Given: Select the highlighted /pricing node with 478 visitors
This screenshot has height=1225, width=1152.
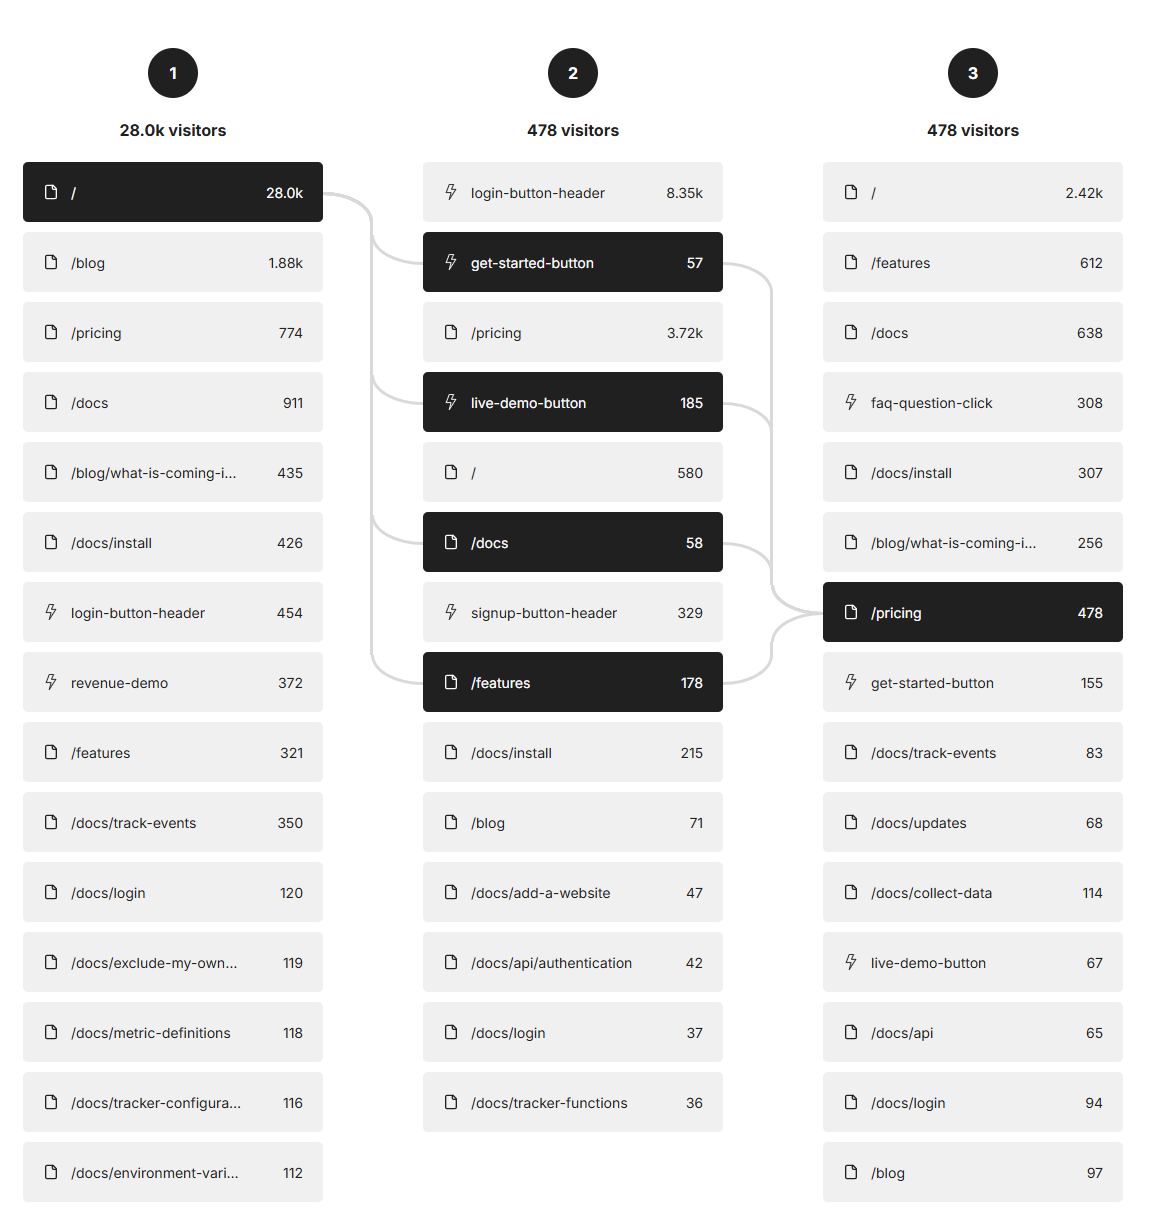Looking at the screenshot, I should click(972, 612).
